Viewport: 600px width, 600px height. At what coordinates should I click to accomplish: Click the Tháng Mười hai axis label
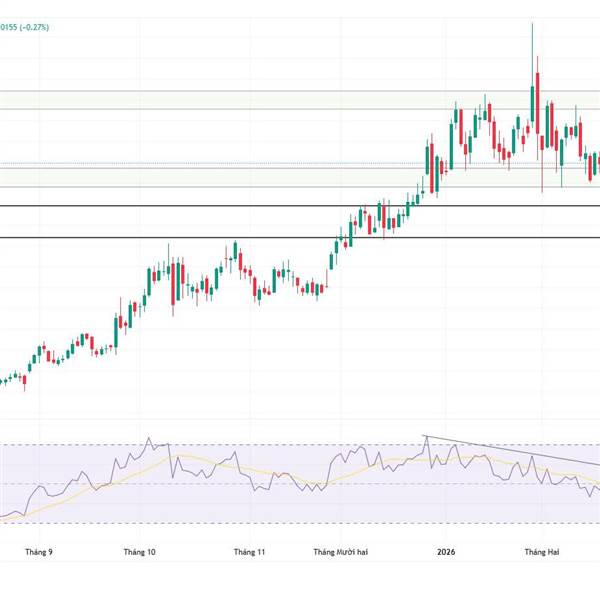pyautogui.click(x=342, y=551)
